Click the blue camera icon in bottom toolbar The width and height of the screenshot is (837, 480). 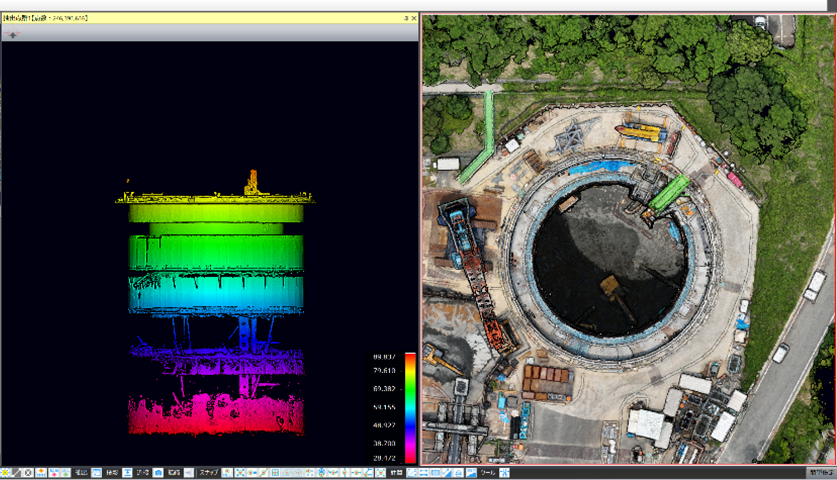[158, 472]
